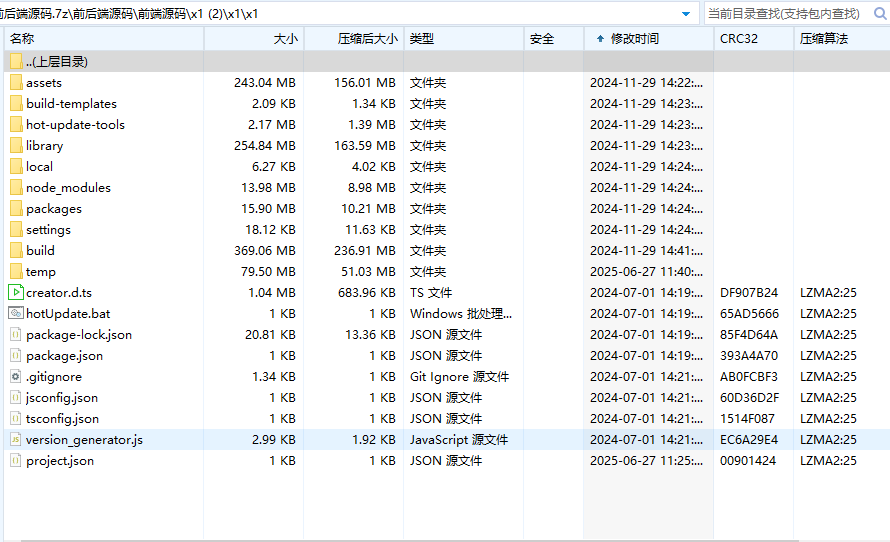Click the project.json file icon
Viewport: 890px width, 542px height.
point(15,461)
